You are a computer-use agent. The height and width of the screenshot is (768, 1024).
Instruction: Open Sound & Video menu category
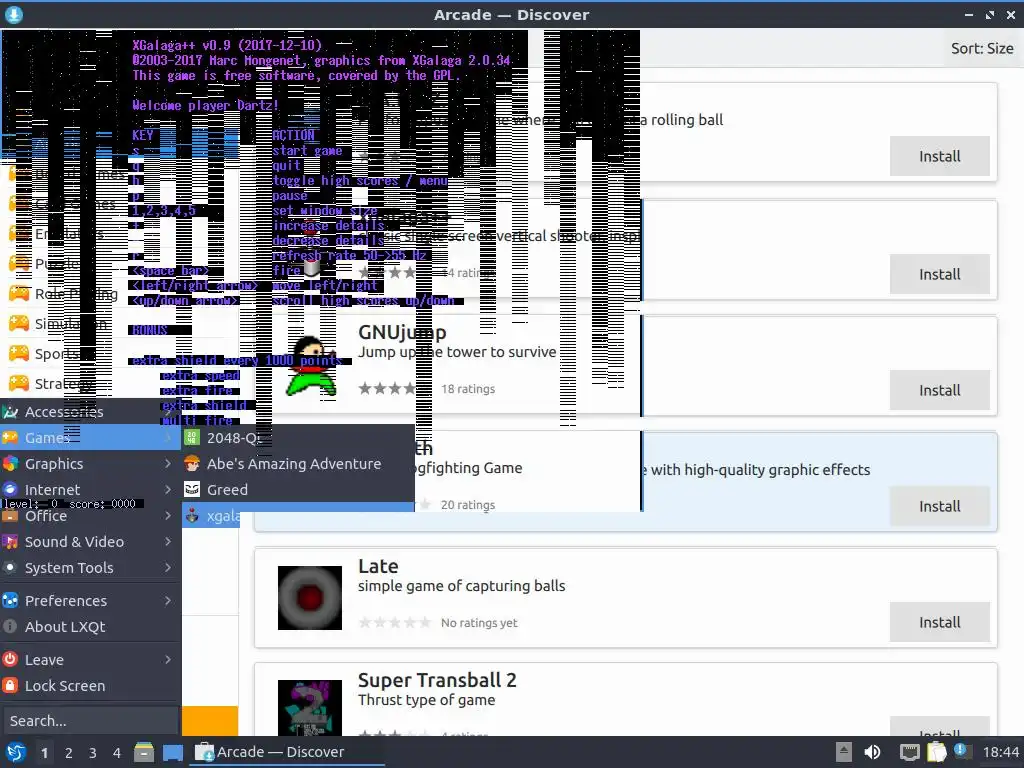coord(91,542)
